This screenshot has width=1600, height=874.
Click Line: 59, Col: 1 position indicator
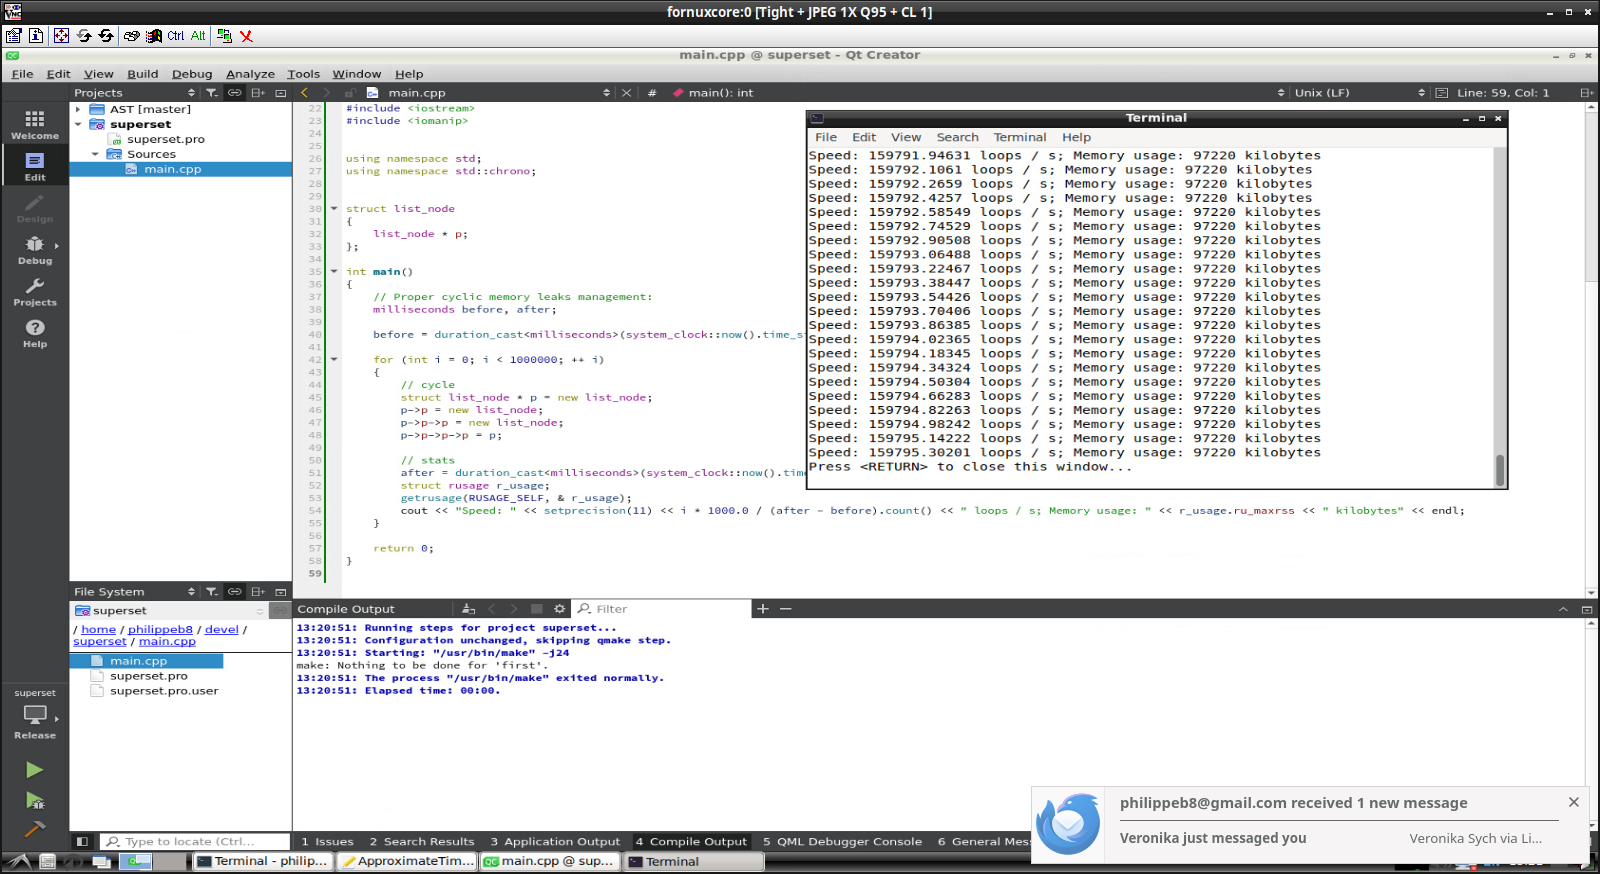click(1502, 93)
